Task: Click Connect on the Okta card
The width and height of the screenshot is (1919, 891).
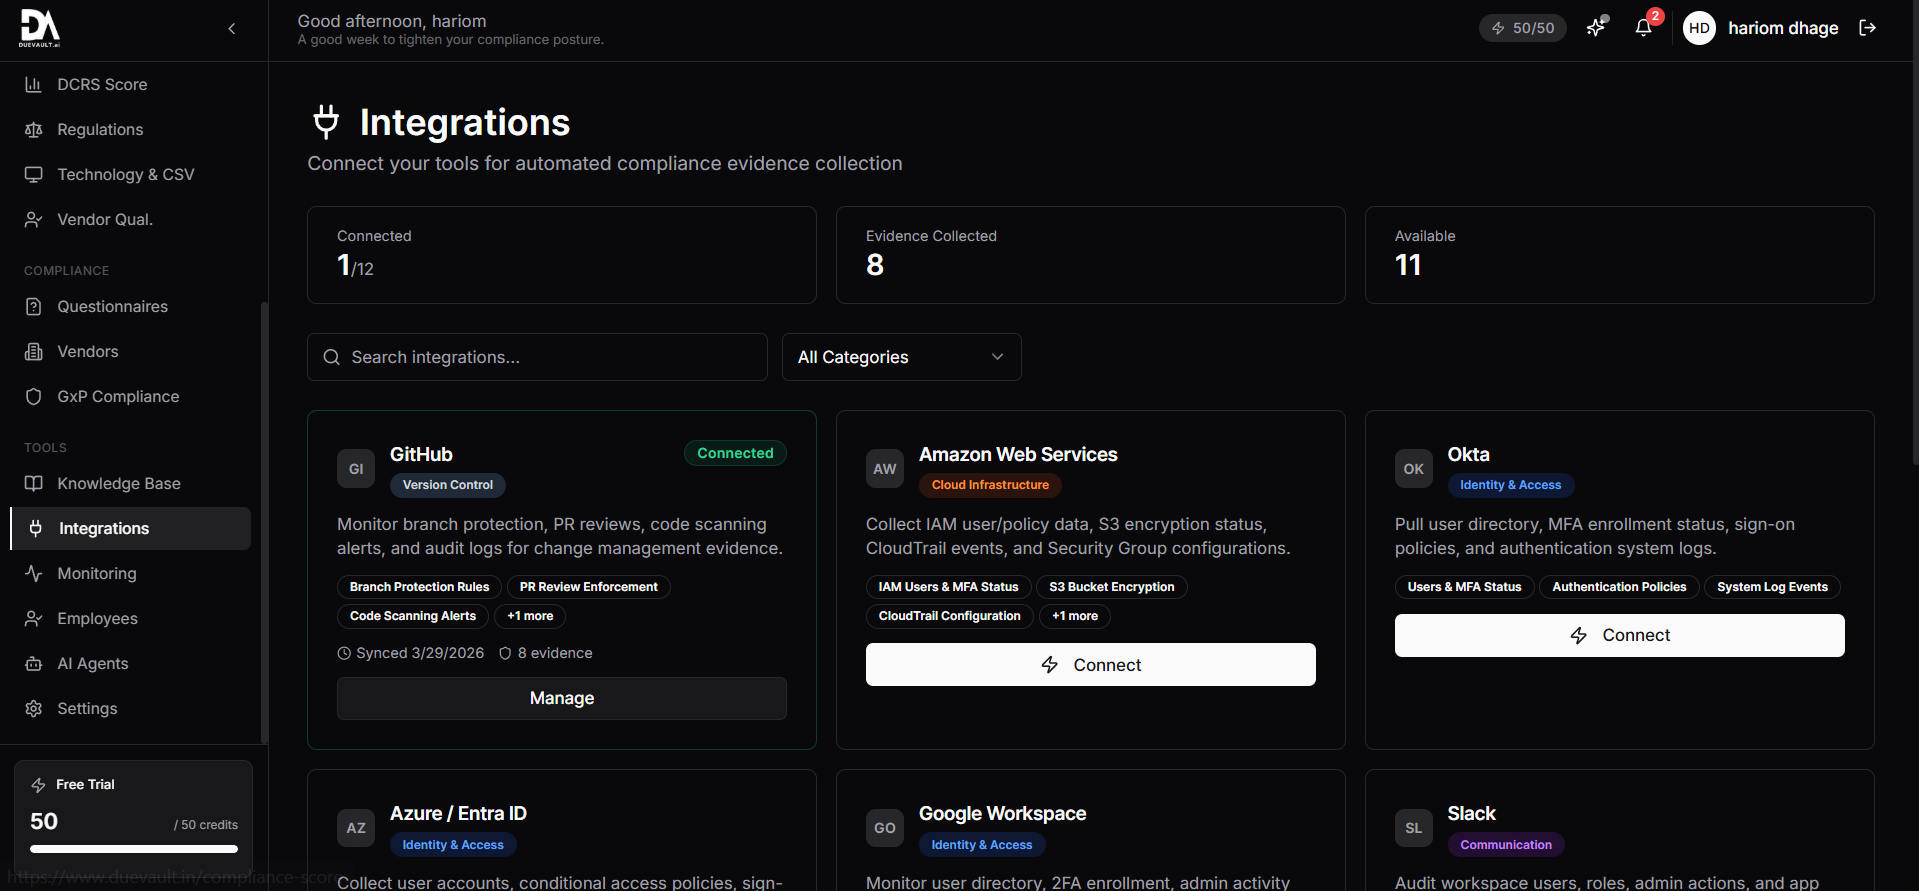Action: 1620,635
